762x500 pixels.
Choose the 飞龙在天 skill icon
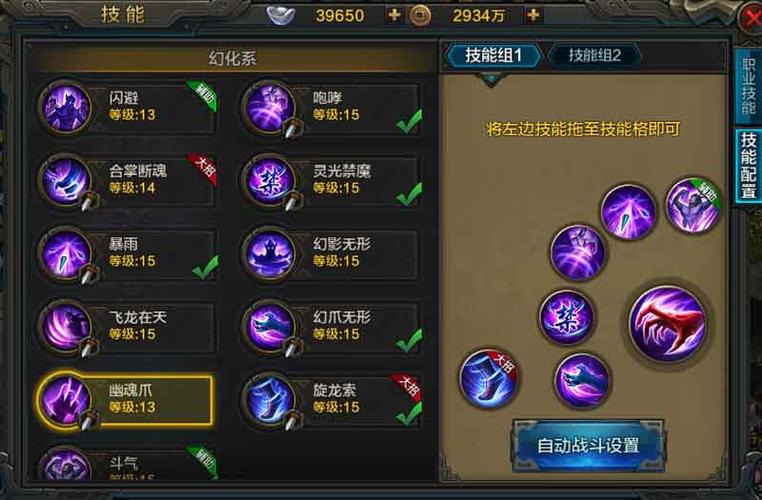pos(66,327)
